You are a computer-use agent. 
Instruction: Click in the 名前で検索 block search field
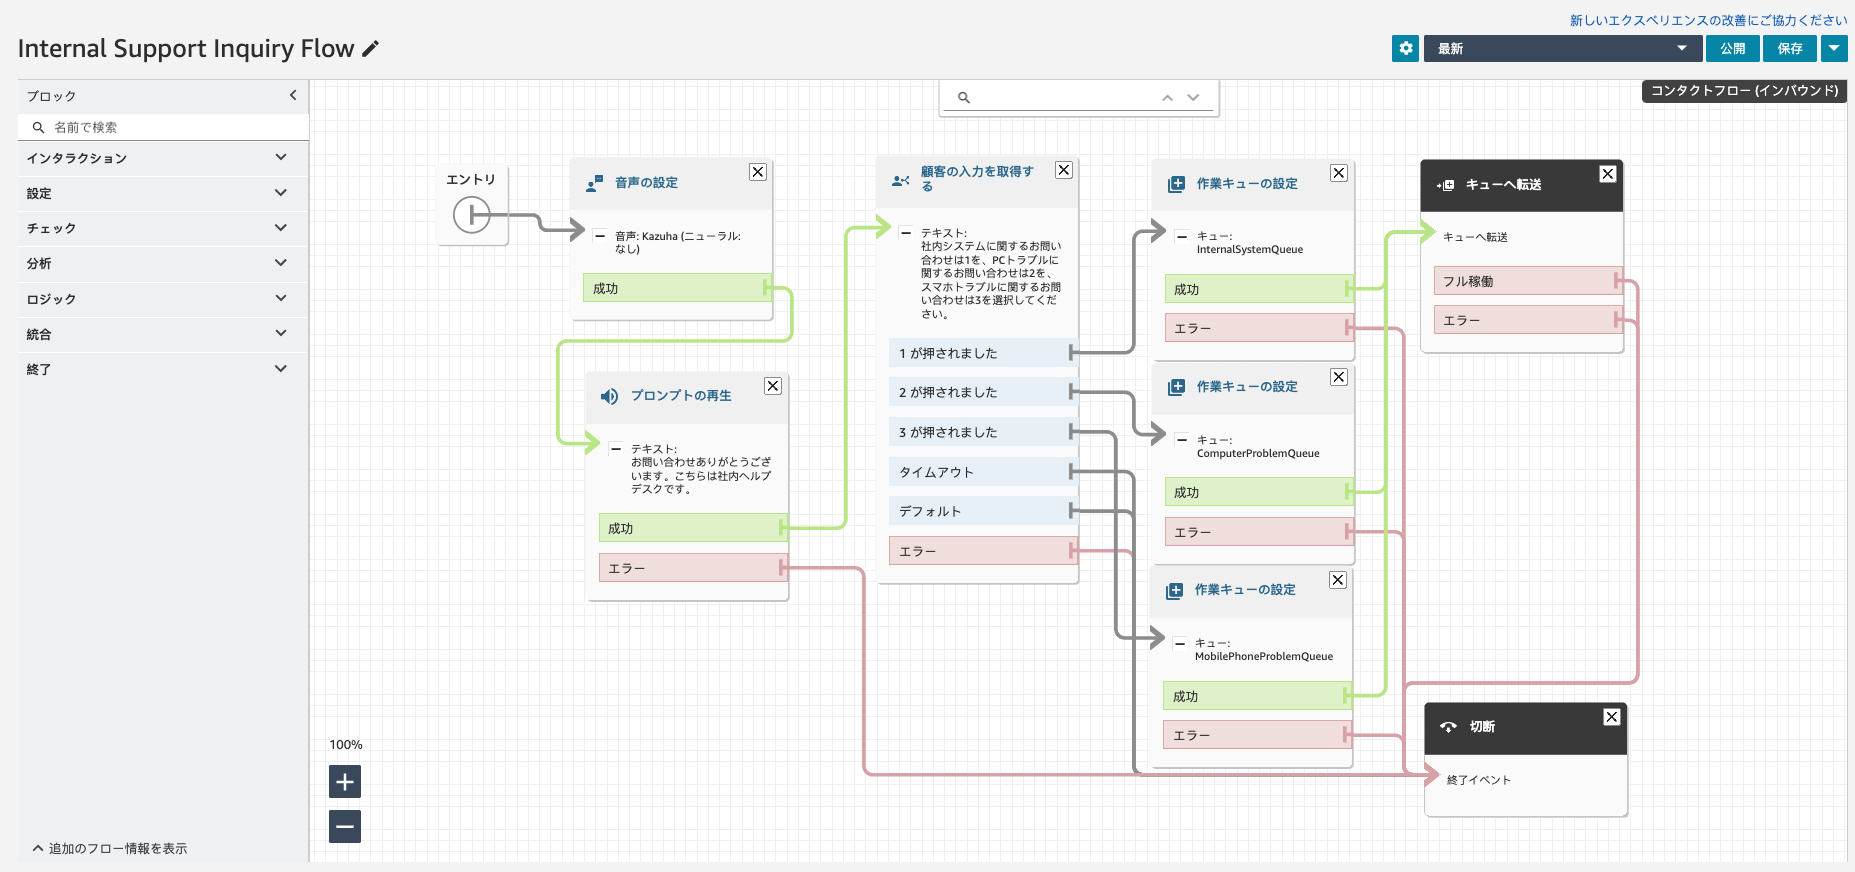tap(163, 127)
